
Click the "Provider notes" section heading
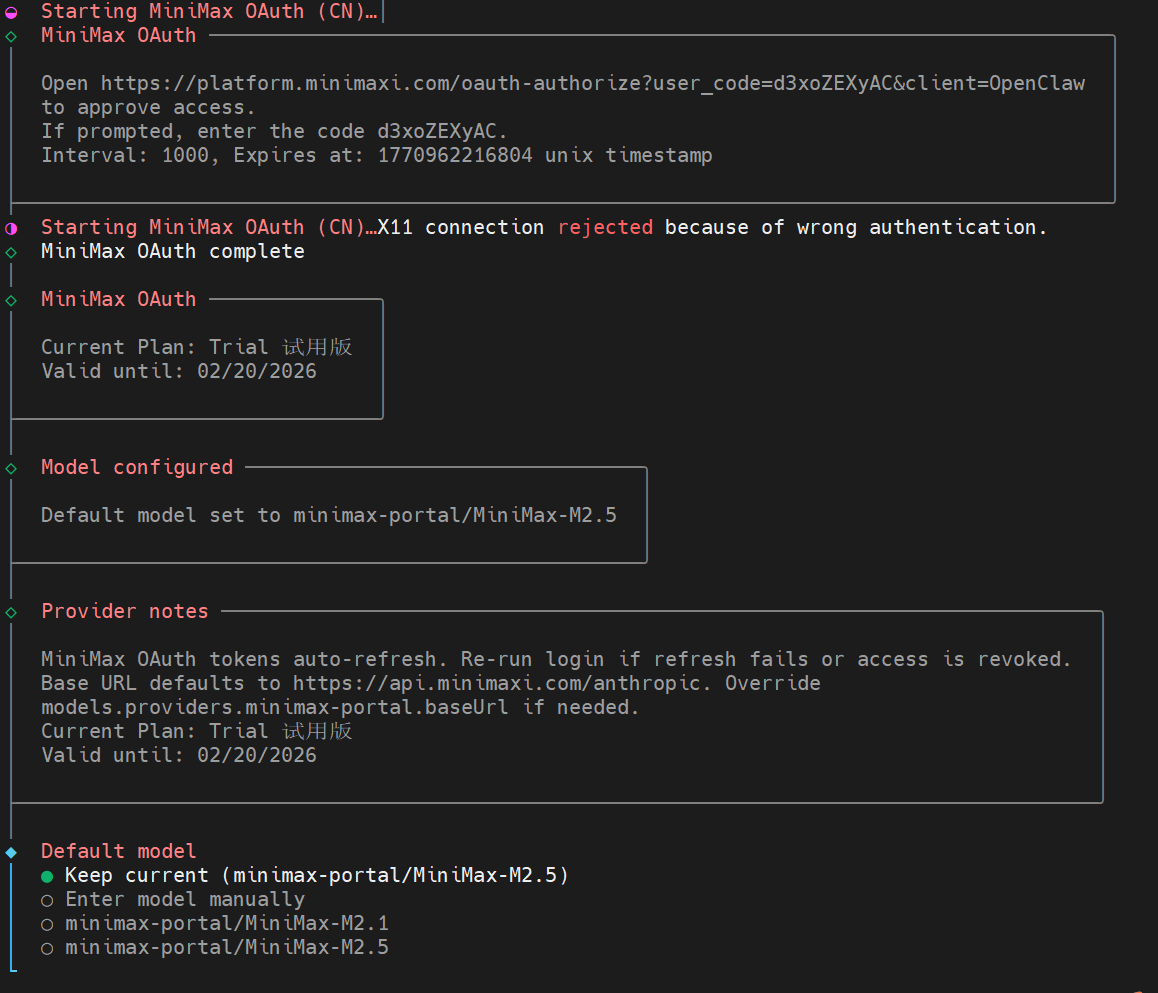[x=125, y=611]
